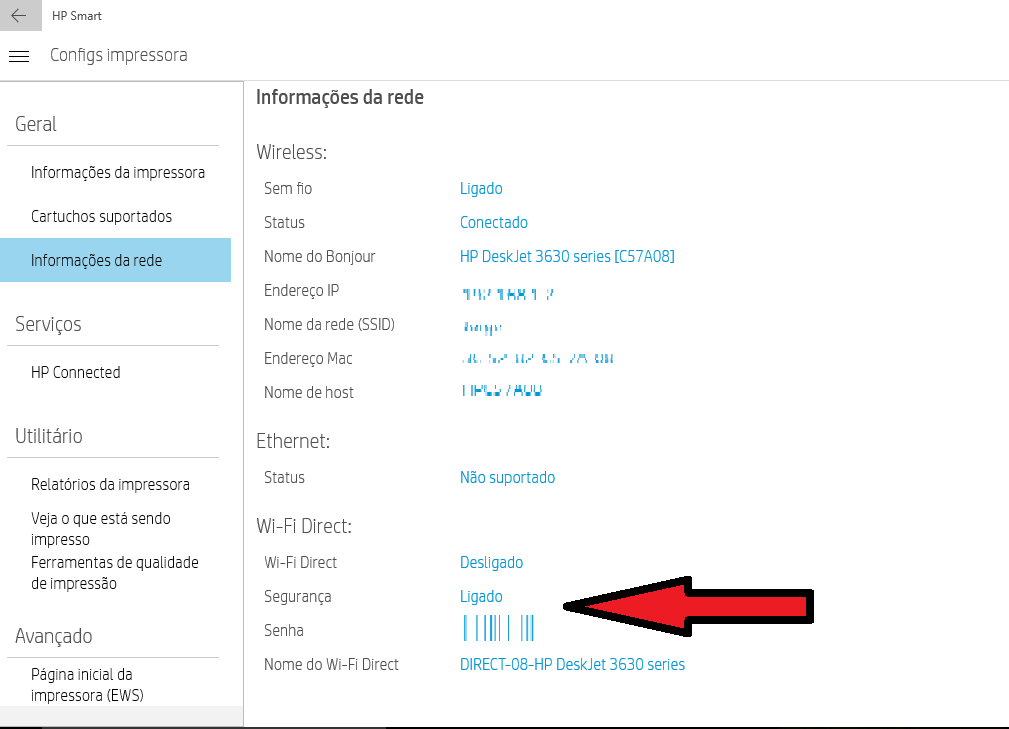The height and width of the screenshot is (729, 1009).
Task: Click the back arrow icon
Action: click(x=19, y=16)
